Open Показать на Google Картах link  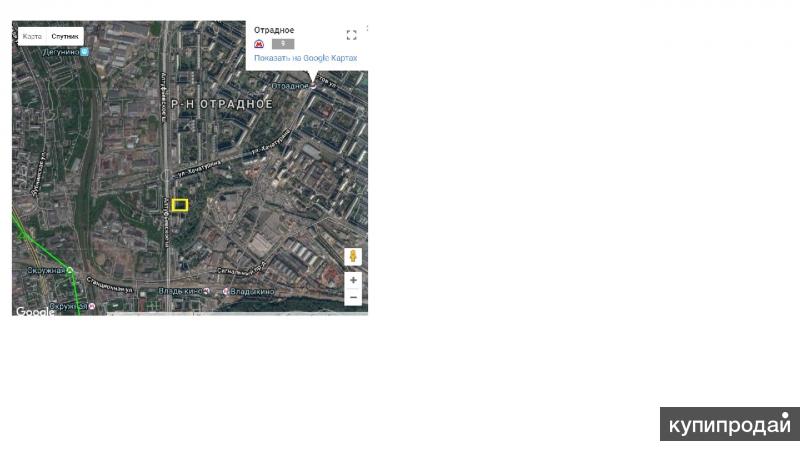click(306, 58)
